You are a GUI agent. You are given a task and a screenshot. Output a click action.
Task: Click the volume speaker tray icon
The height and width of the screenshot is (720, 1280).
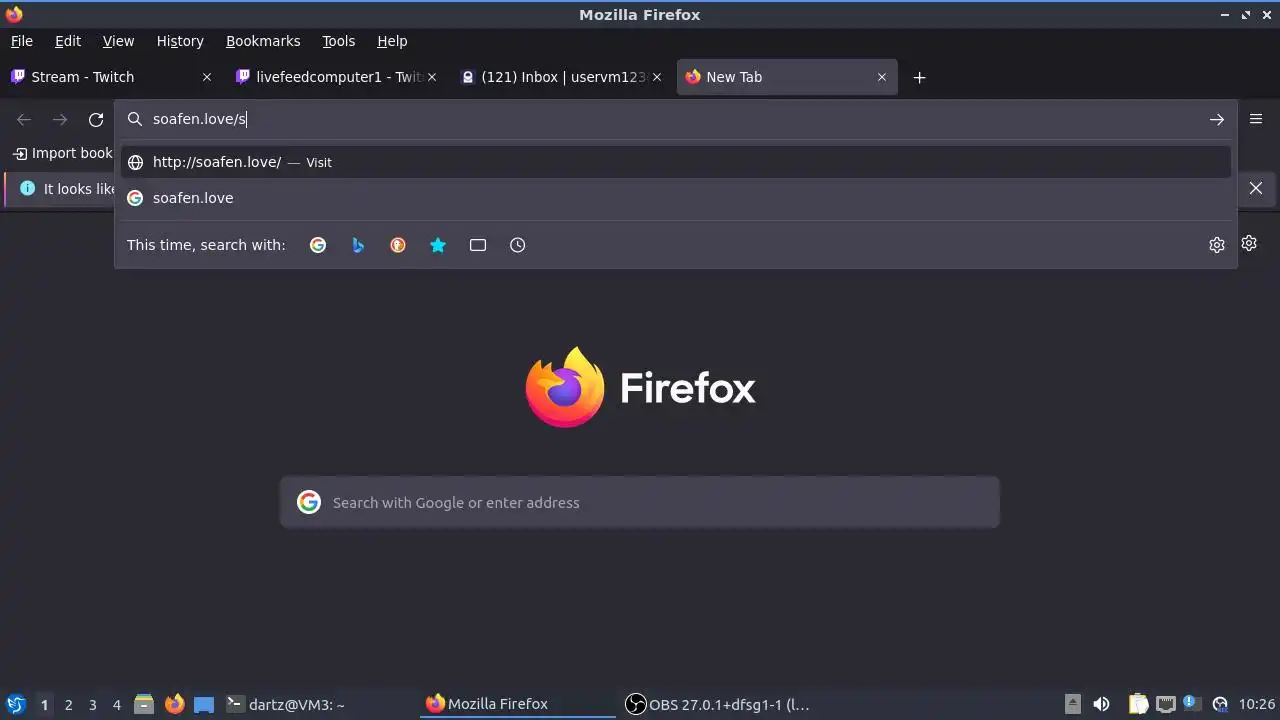point(1101,704)
